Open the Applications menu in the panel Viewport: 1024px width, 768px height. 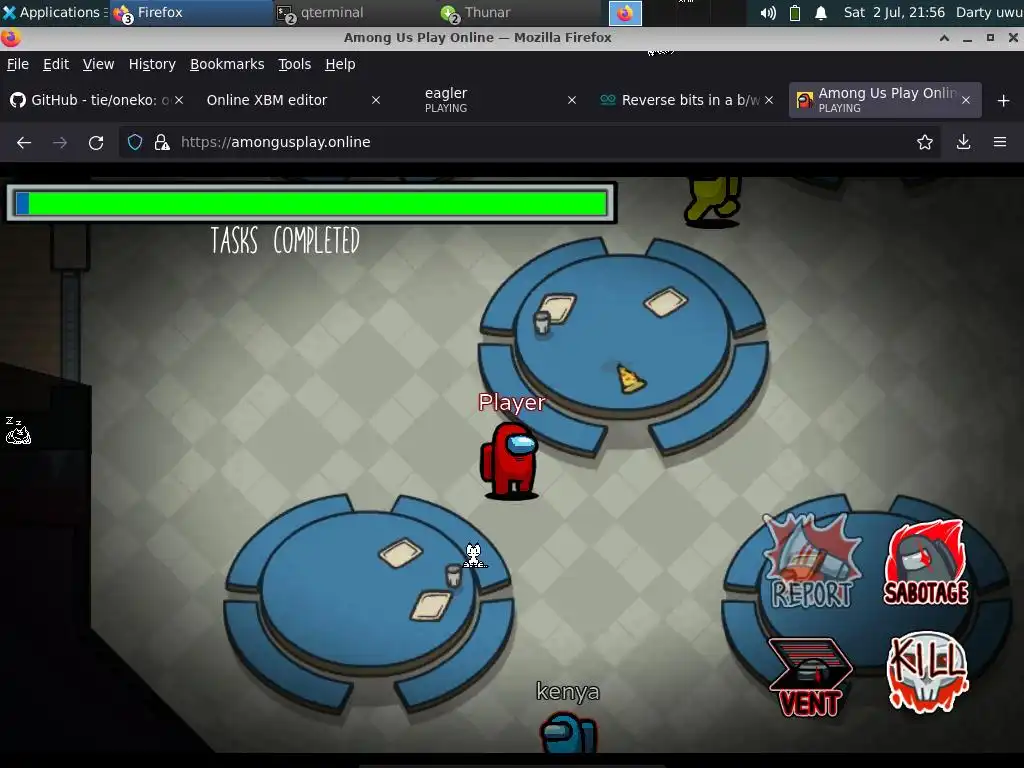click(x=54, y=12)
